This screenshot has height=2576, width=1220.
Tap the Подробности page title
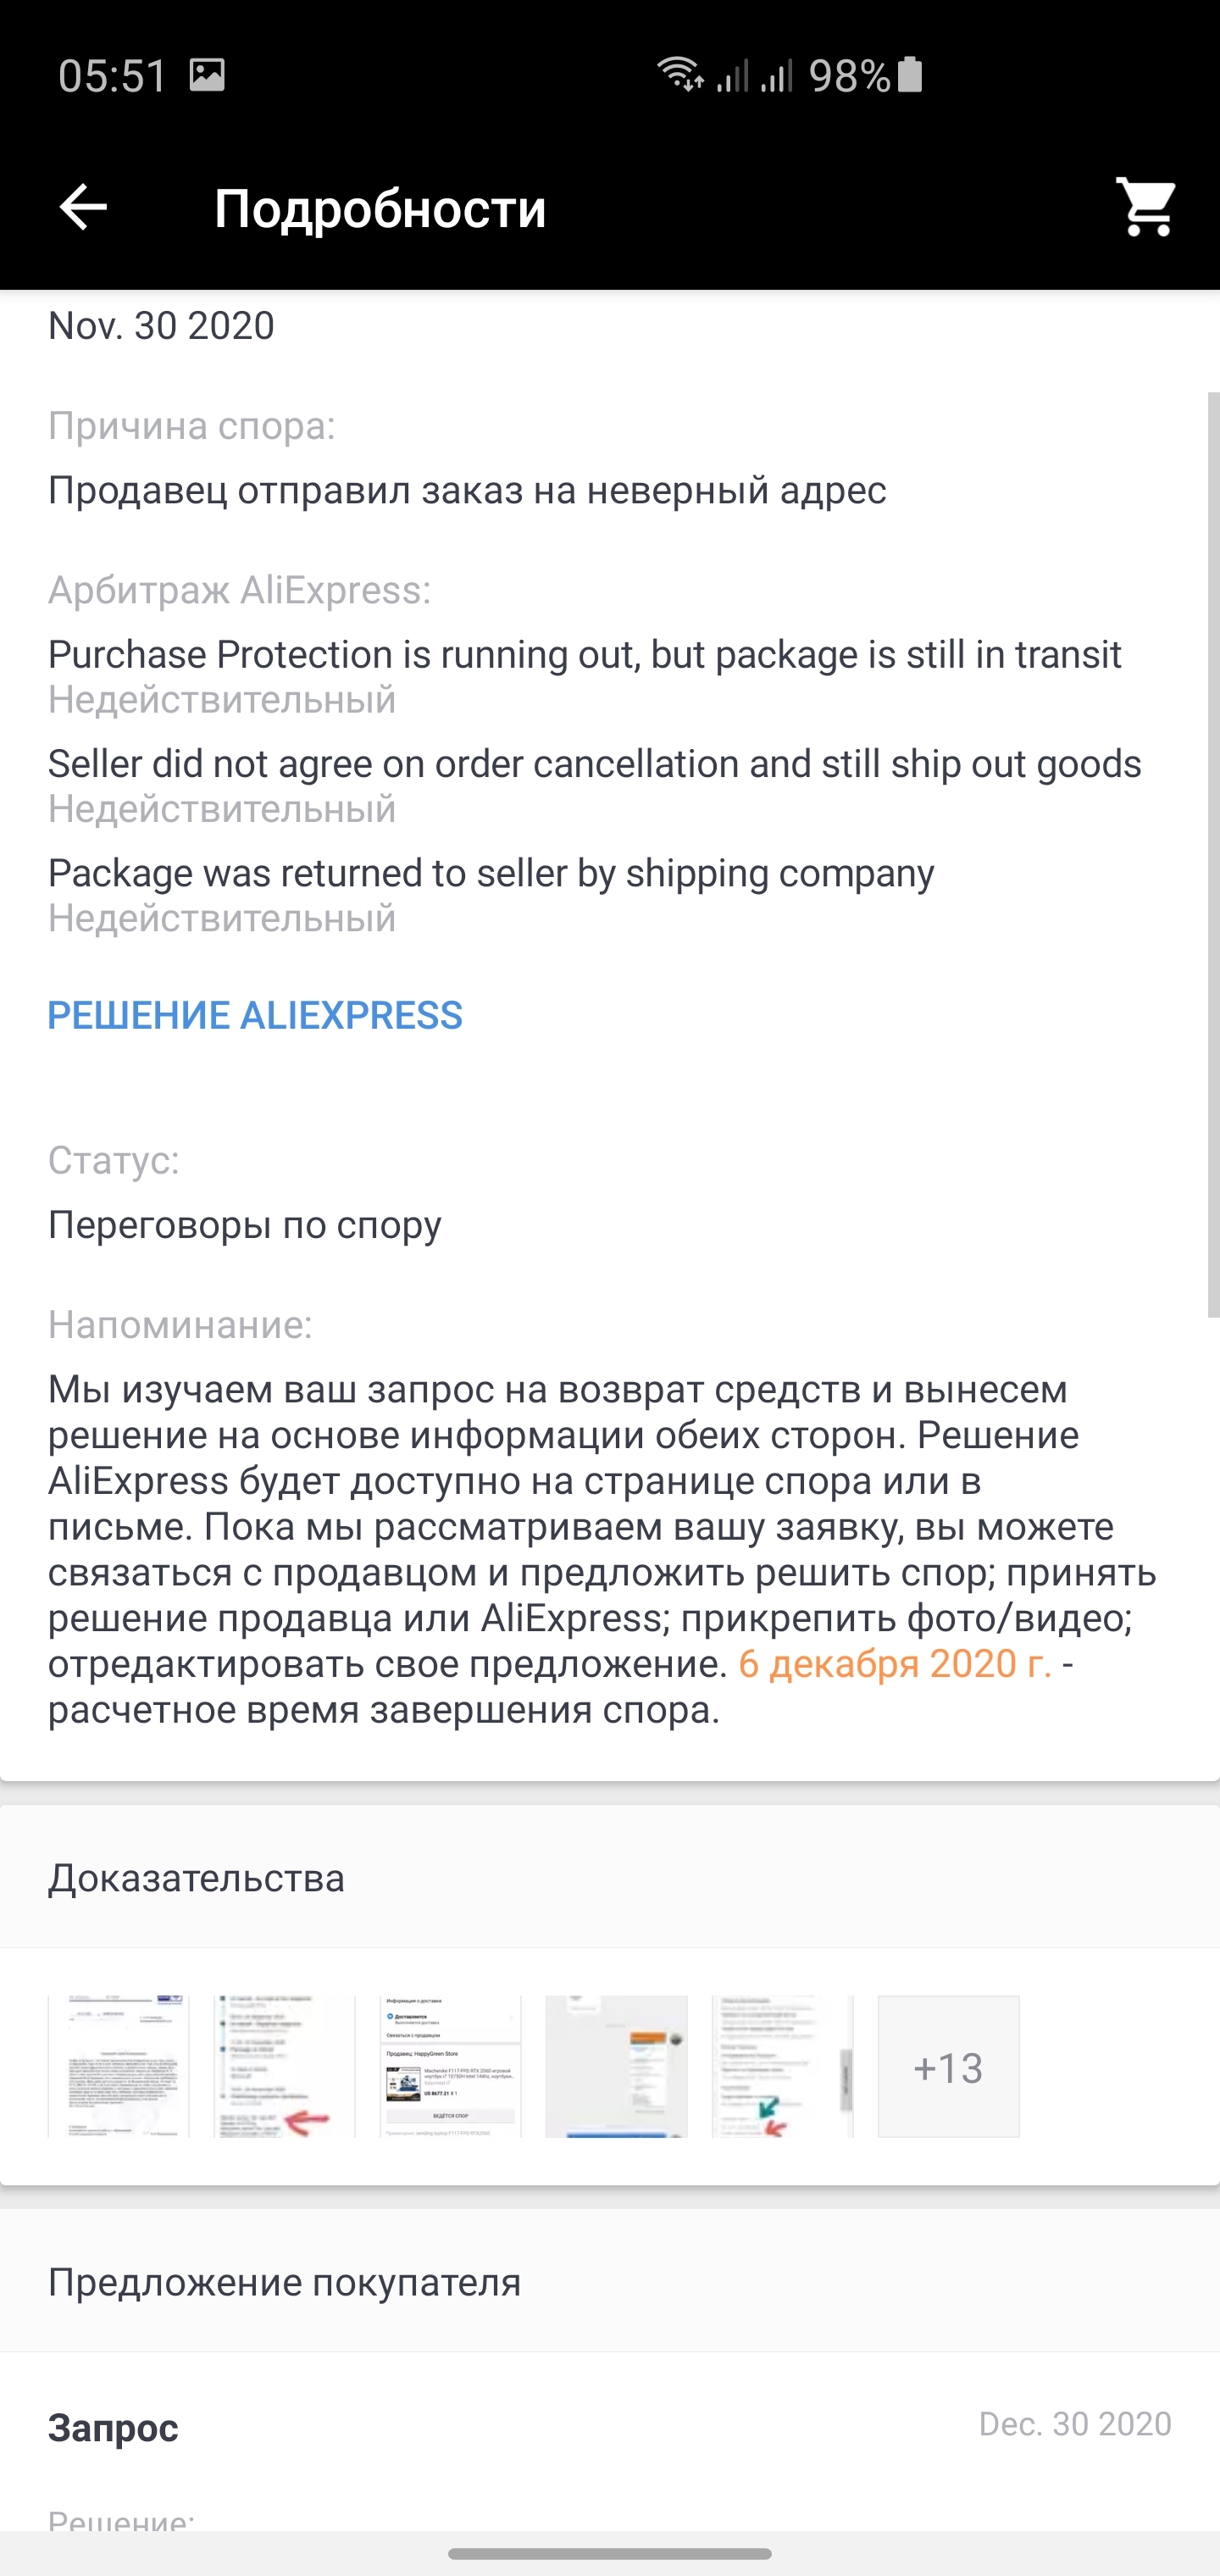[x=380, y=209]
